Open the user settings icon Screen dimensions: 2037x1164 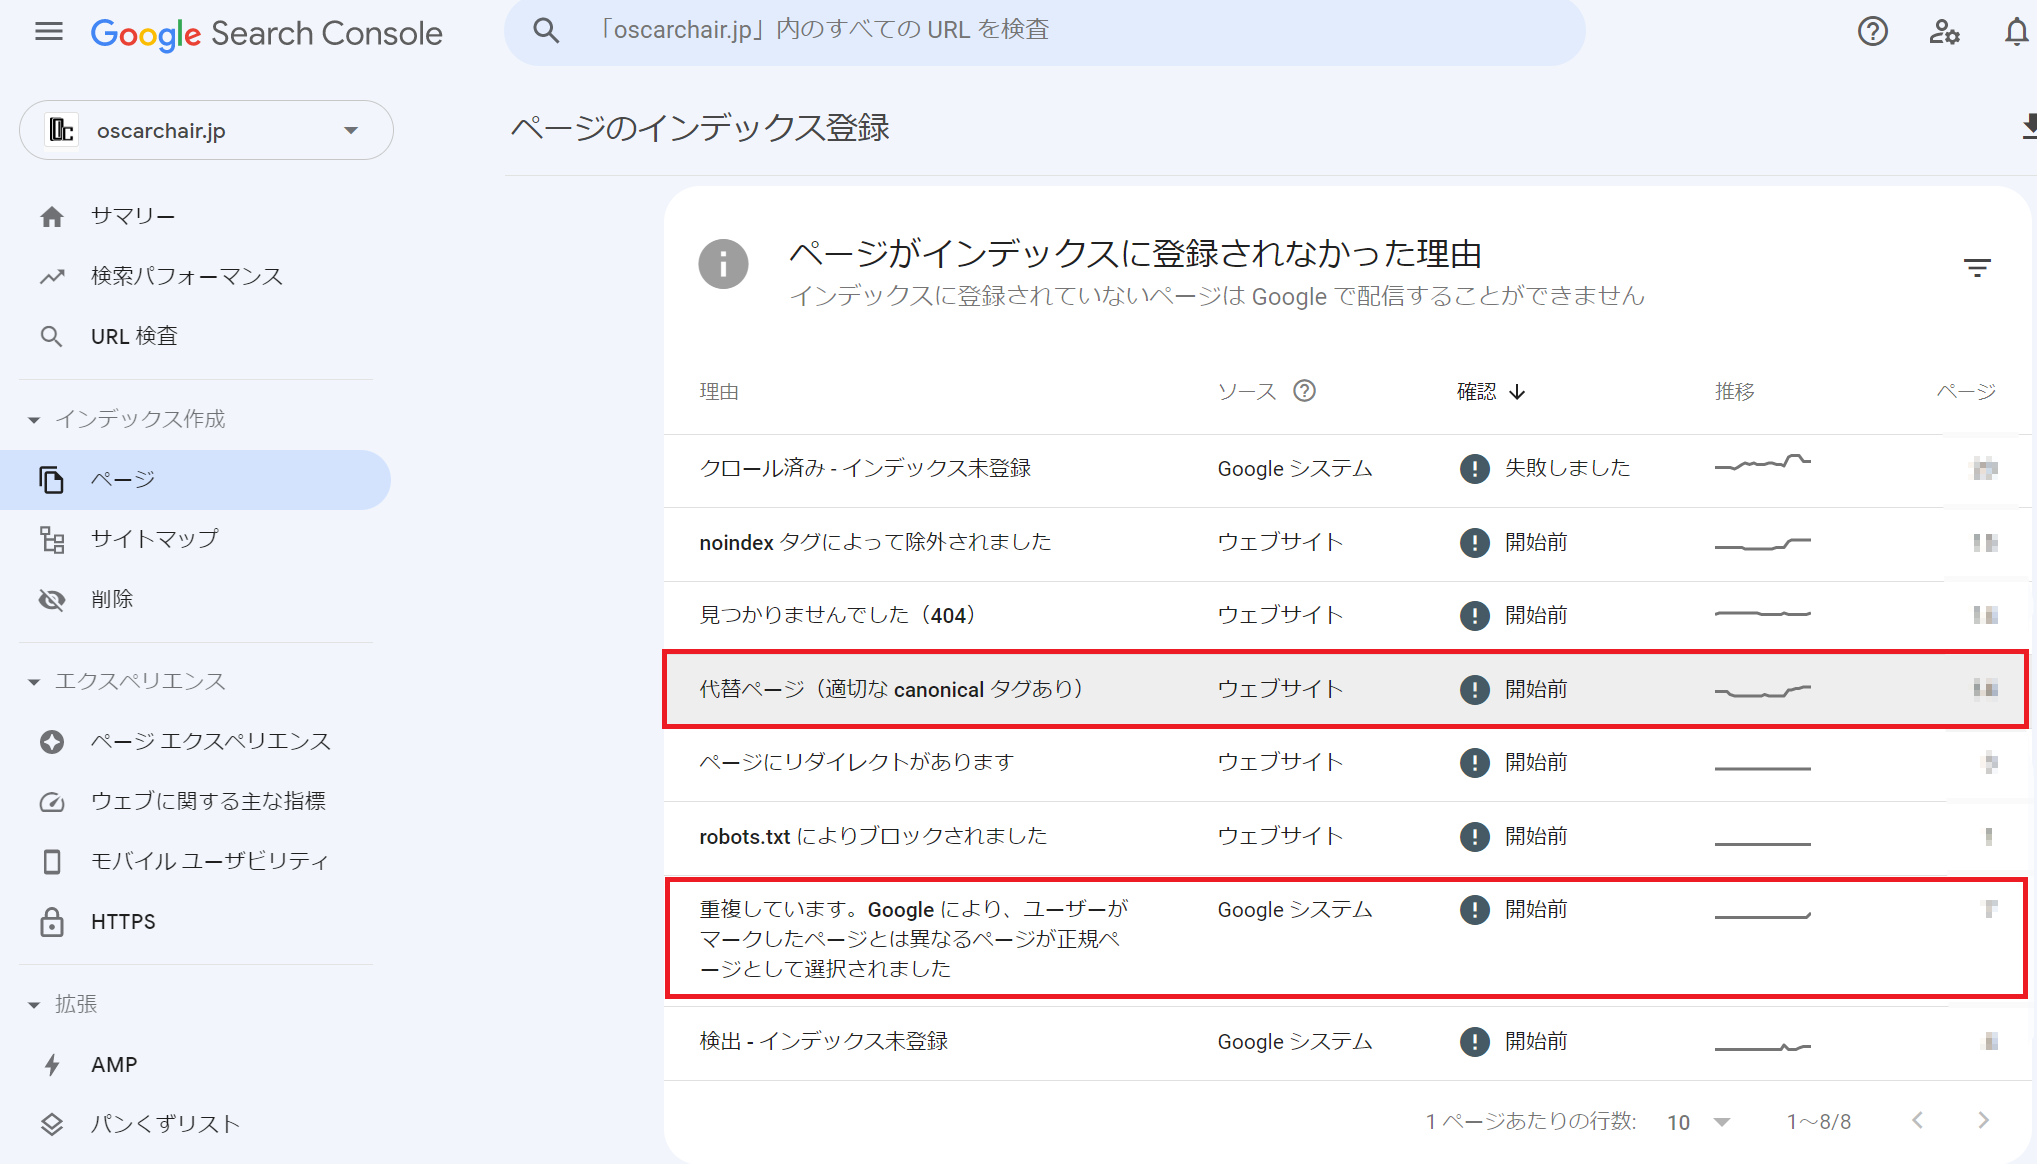click(x=1944, y=32)
